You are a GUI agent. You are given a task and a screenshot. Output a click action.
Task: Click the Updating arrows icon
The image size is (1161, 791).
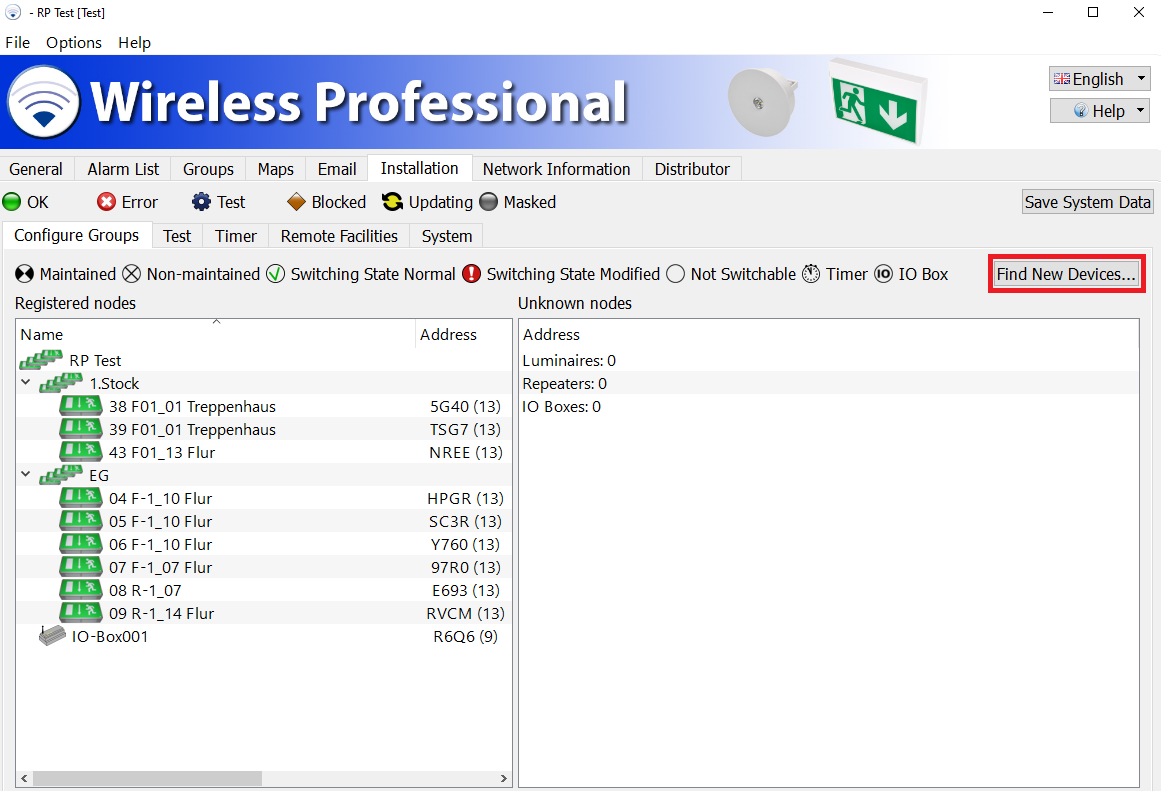392,201
